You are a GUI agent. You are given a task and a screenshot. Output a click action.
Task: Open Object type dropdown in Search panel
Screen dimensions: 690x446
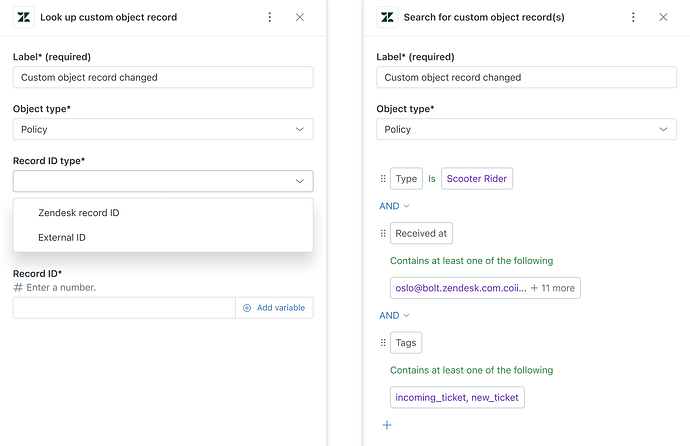point(527,129)
